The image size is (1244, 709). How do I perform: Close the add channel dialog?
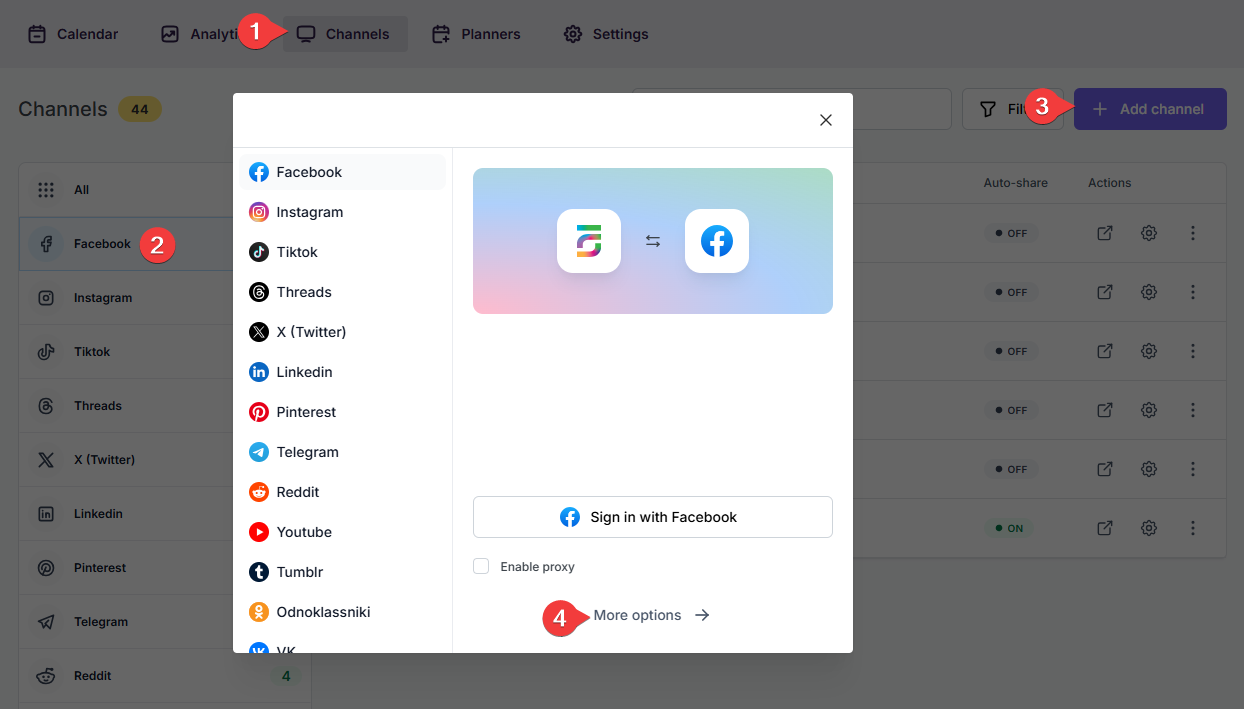[826, 120]
